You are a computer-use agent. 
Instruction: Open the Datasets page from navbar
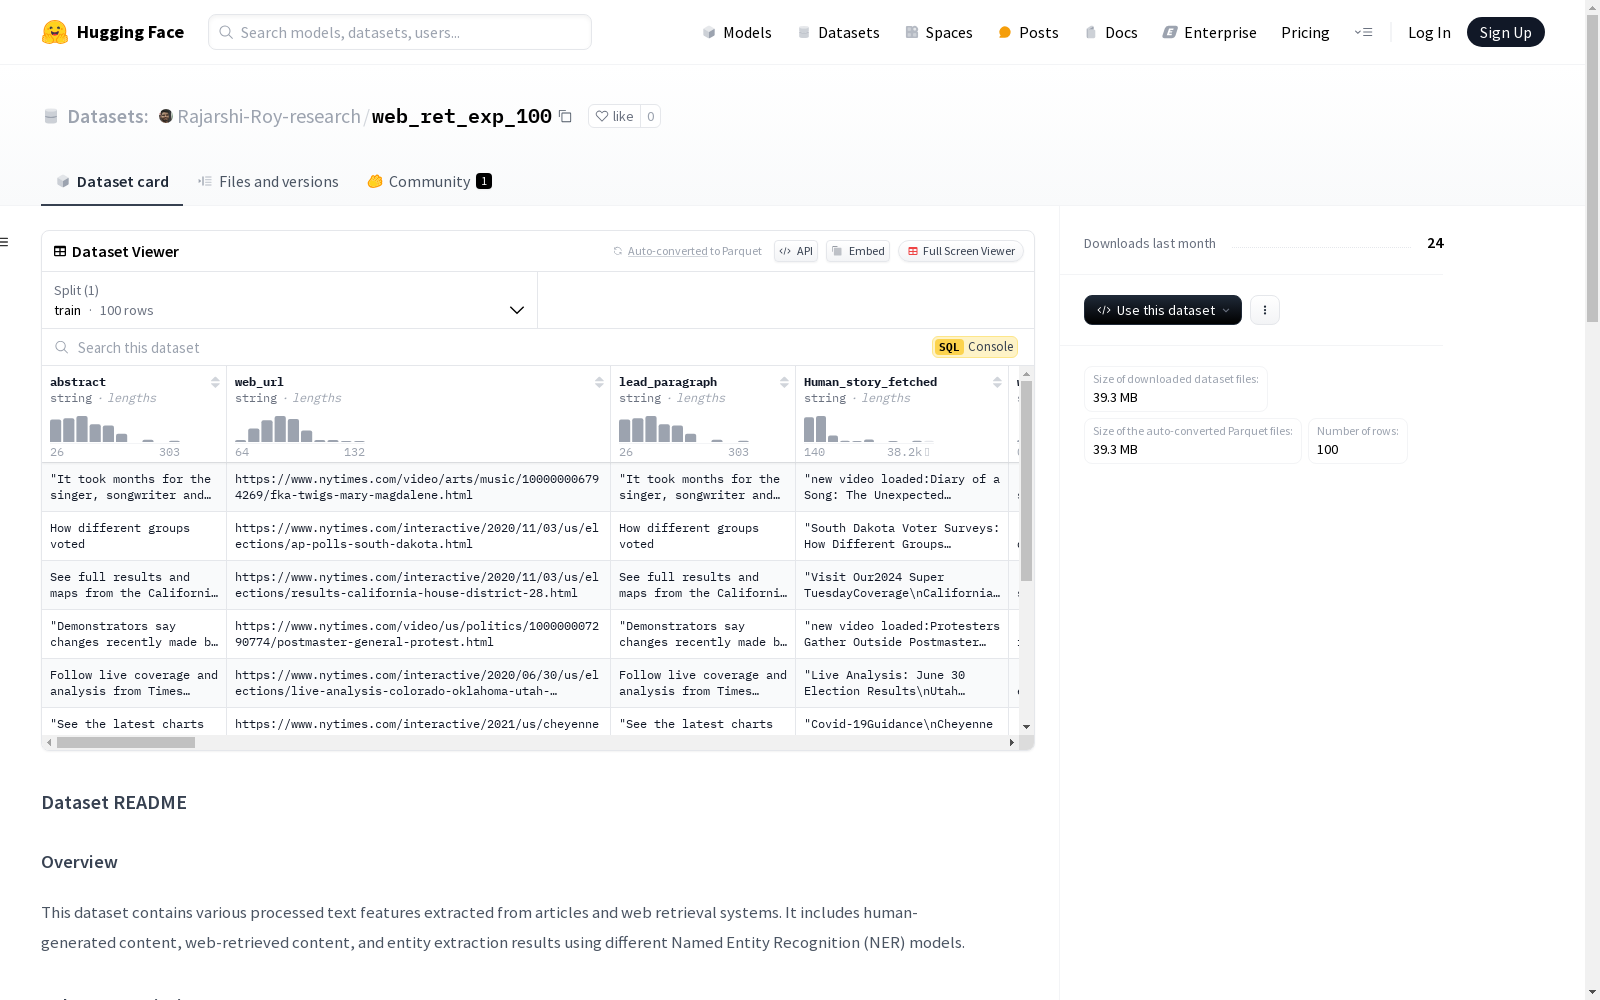click(838, 32)
